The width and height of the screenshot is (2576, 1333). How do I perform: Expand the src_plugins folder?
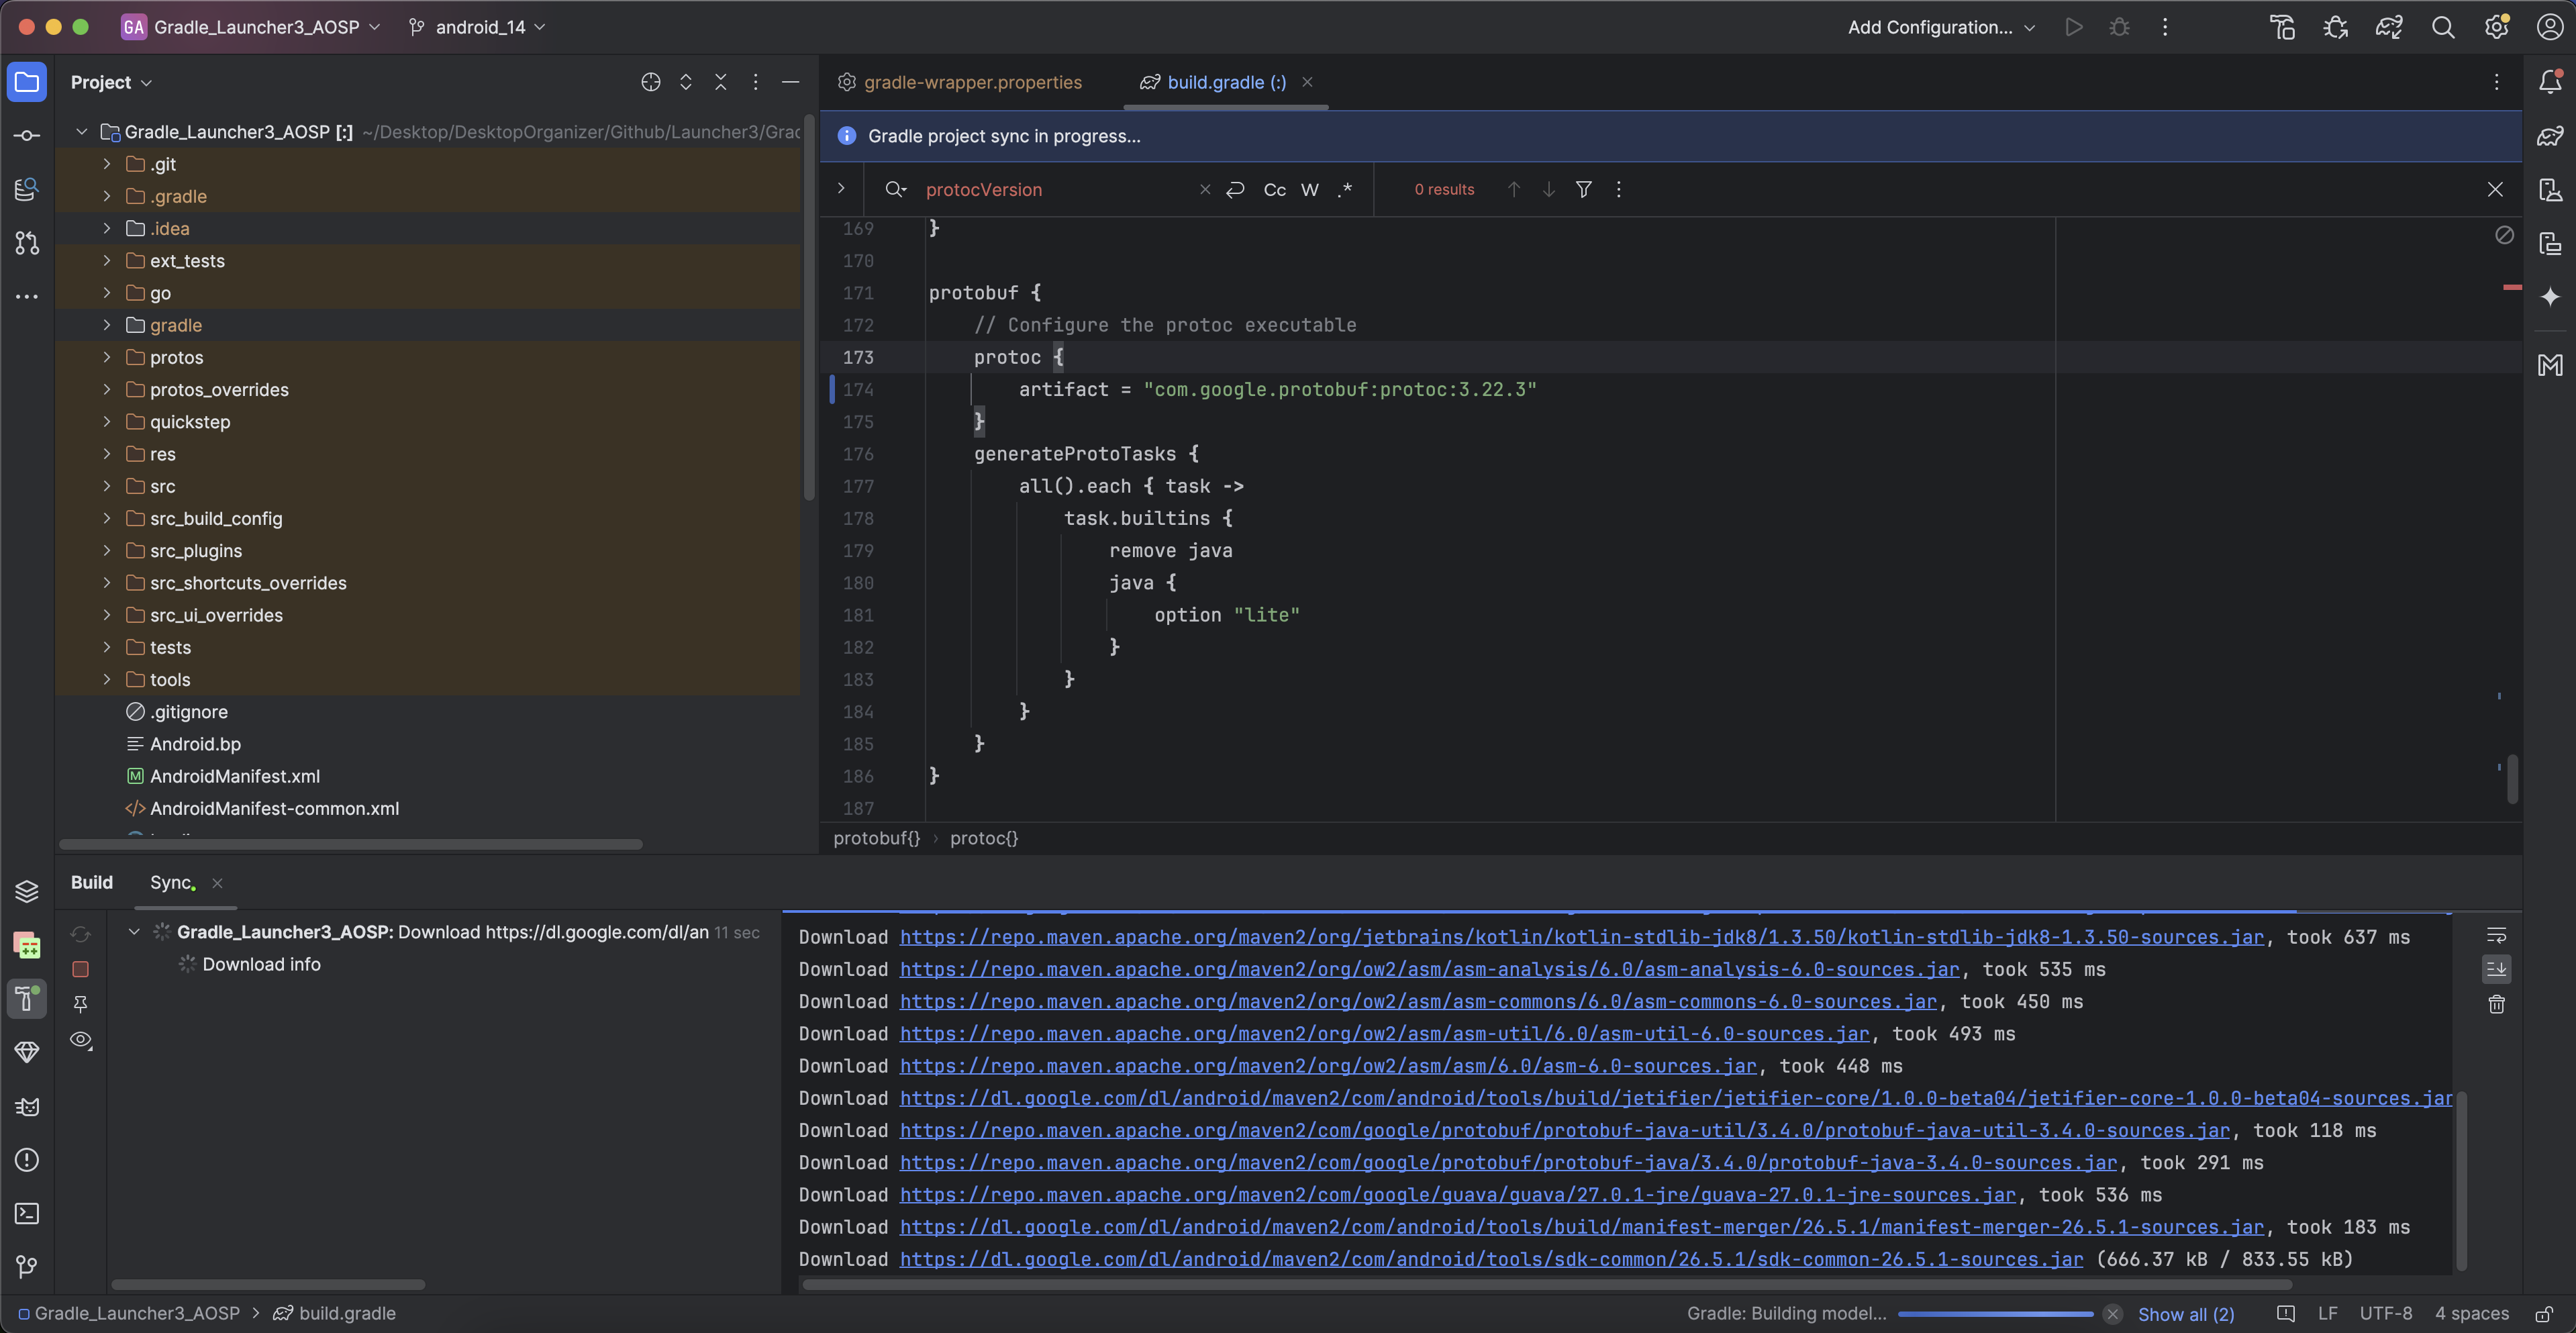click(x=107, y=550)
